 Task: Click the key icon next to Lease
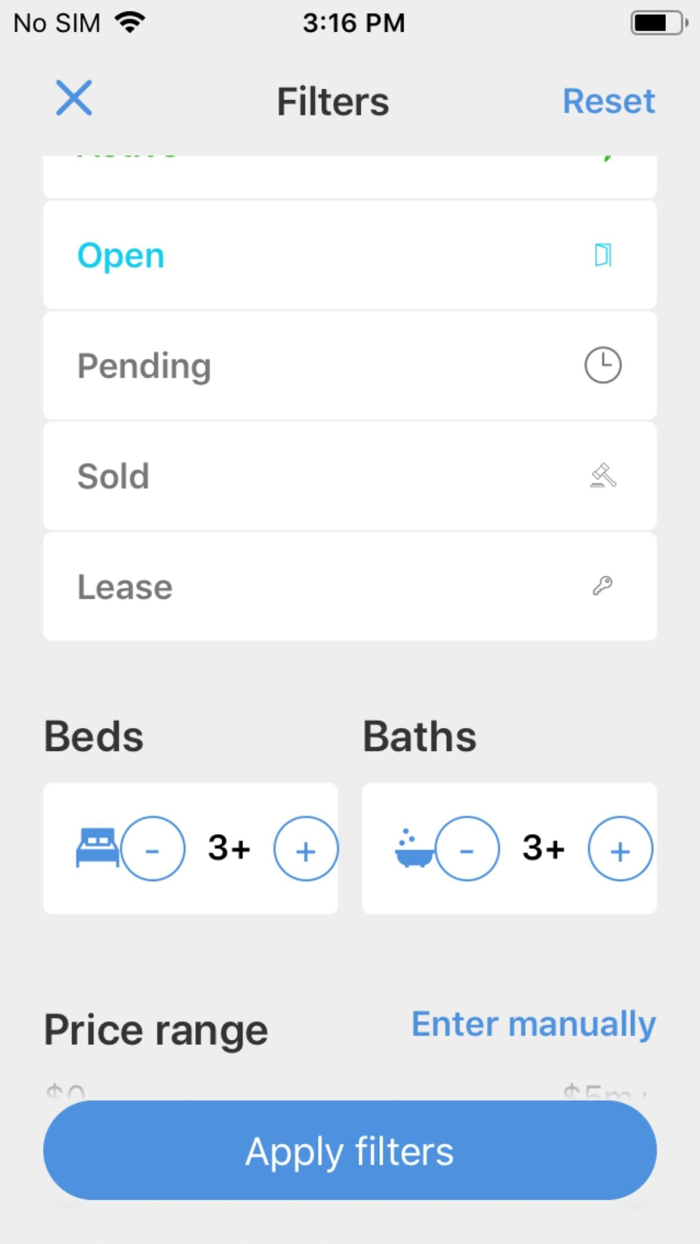pos(602,587)
